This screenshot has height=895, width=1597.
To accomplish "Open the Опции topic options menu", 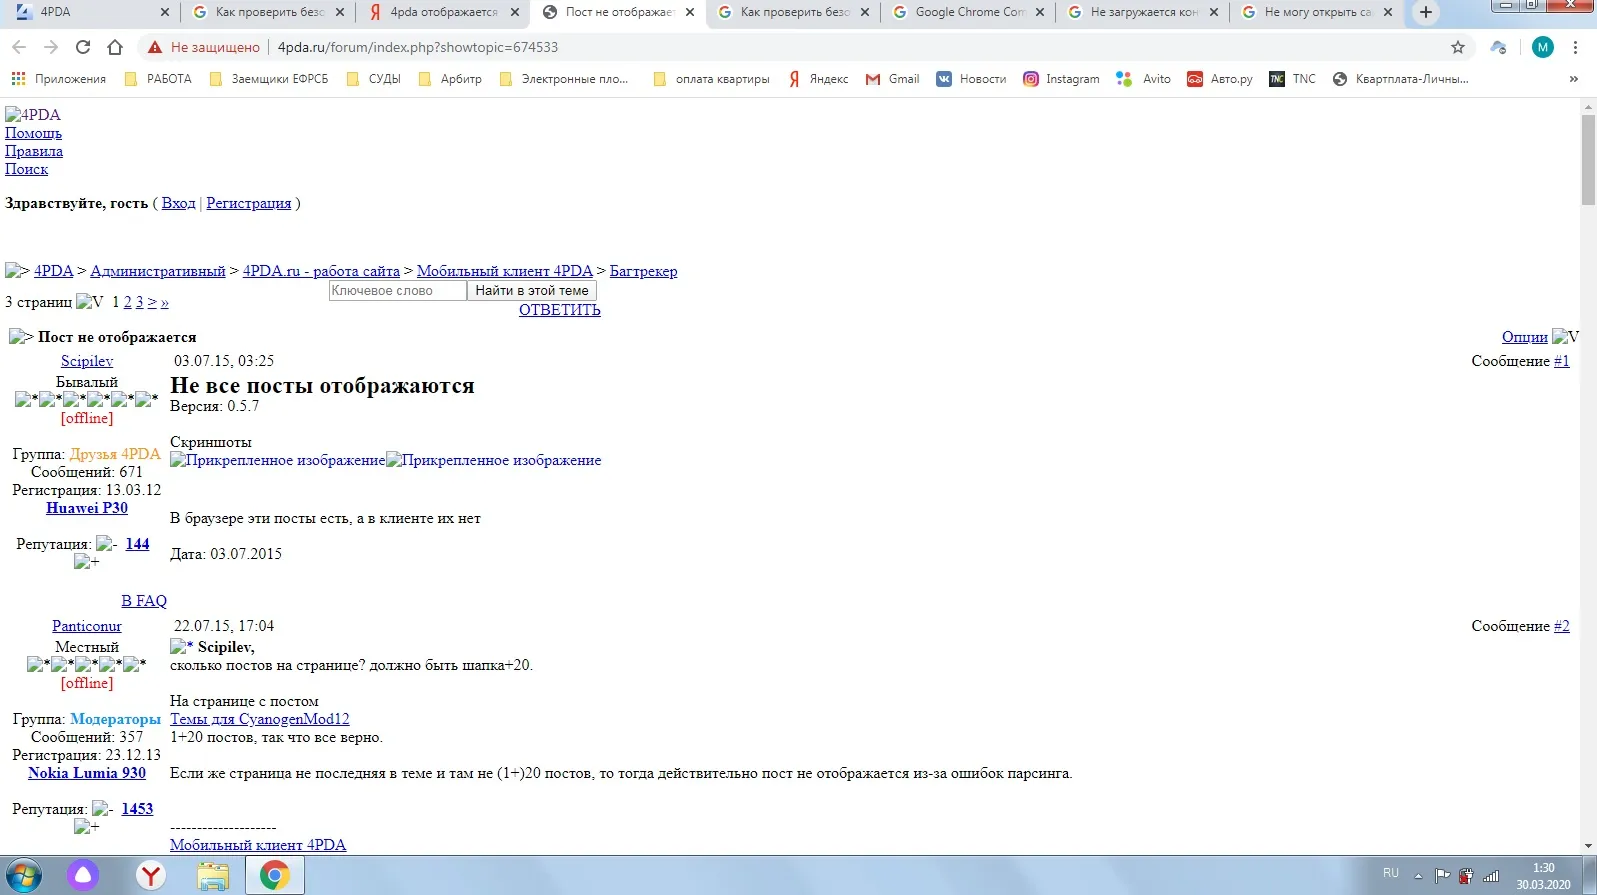I will [x=1525, y=337].
